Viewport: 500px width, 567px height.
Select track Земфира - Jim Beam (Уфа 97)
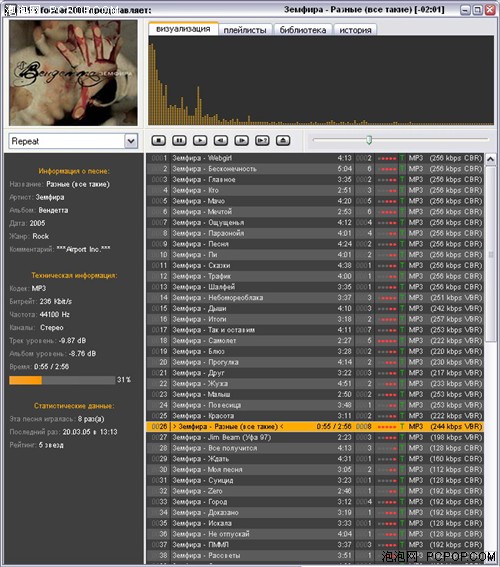pyautogui.click(x=315, y=437)
